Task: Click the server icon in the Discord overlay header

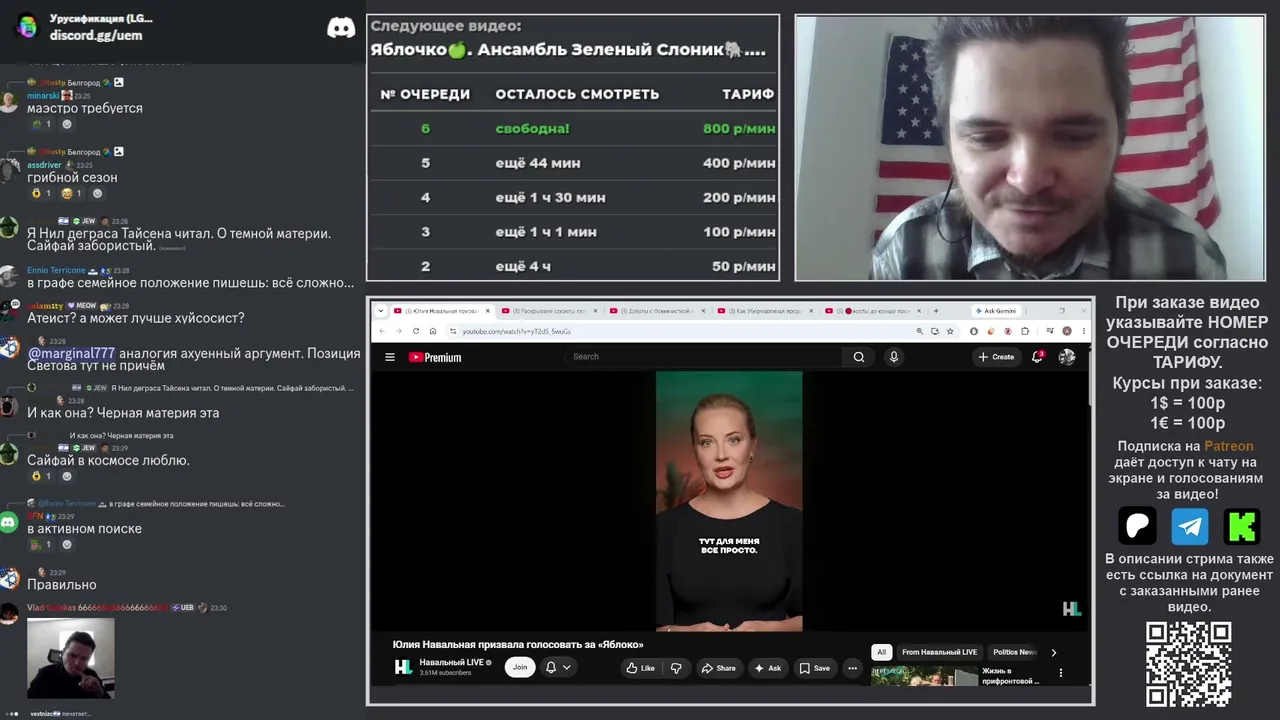Action: (27, 27)
